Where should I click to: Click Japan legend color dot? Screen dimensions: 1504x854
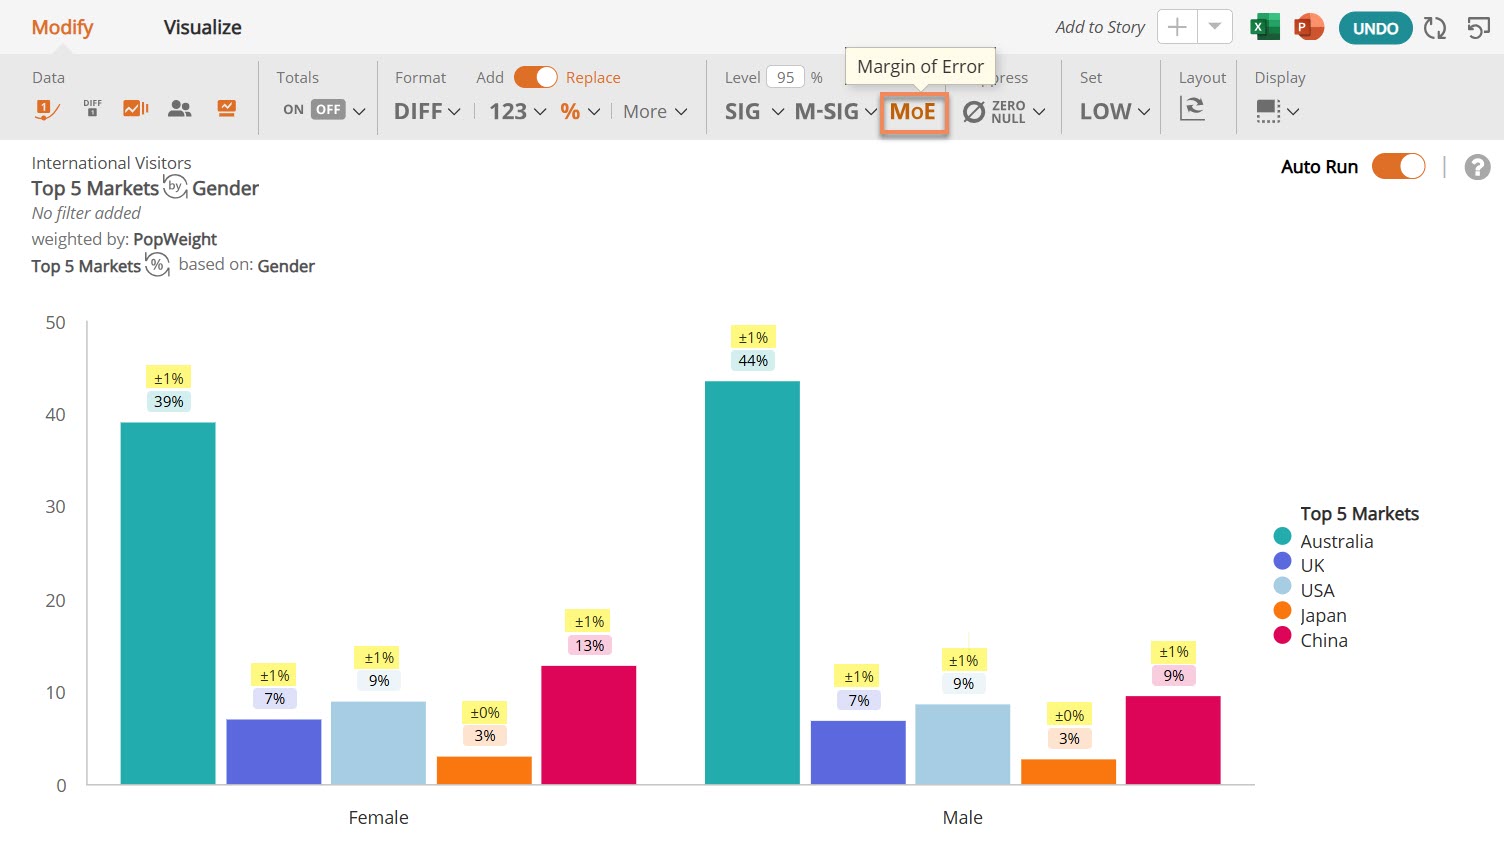pyautogui.click(x=1282, y=610)
